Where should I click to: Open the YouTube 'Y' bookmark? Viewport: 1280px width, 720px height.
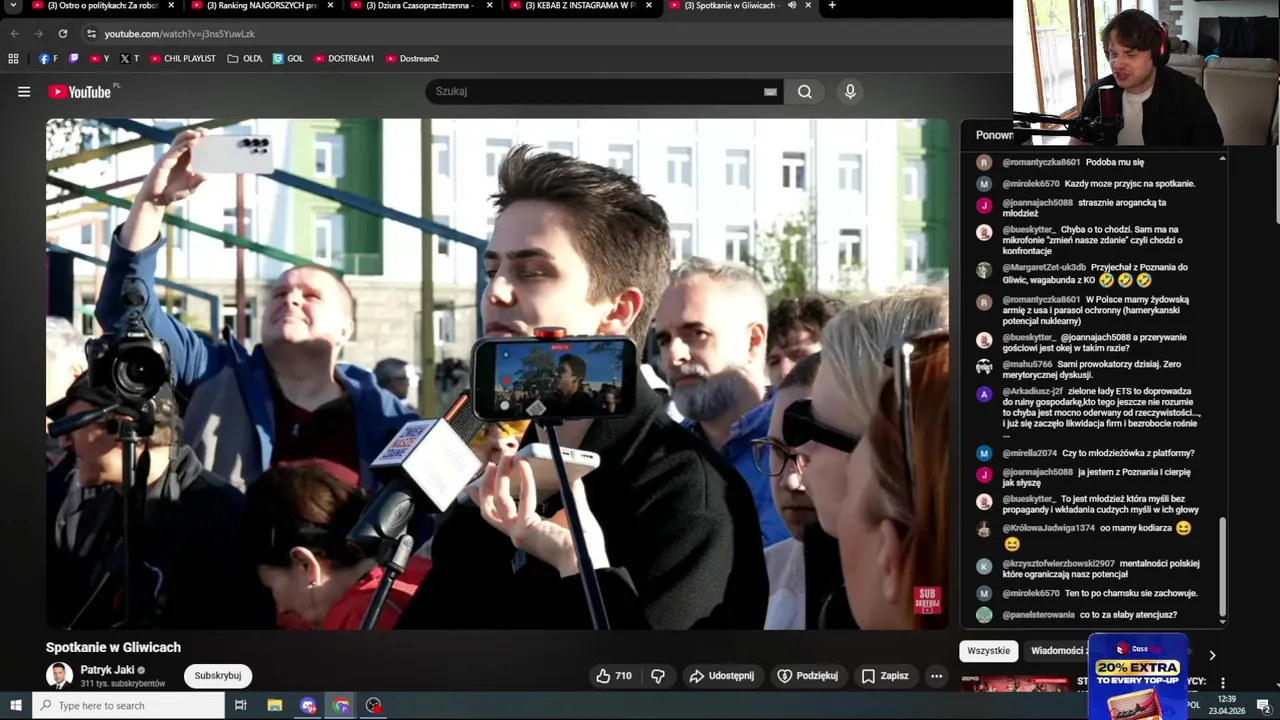pyautogui.click(x=99, y=59)
